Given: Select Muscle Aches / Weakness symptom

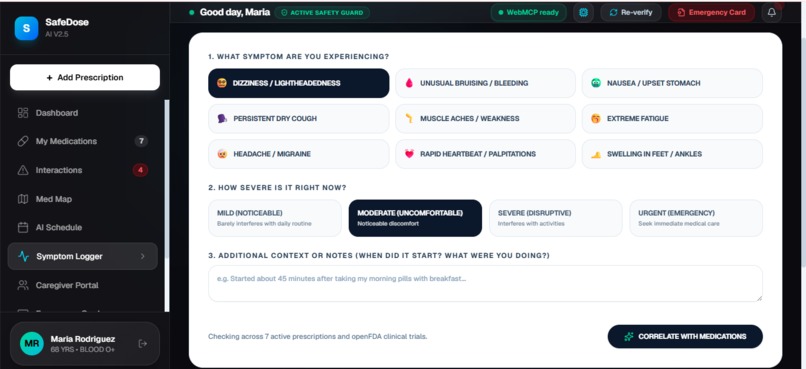Looking at the screenshot, I should click(x=485, y=118).
